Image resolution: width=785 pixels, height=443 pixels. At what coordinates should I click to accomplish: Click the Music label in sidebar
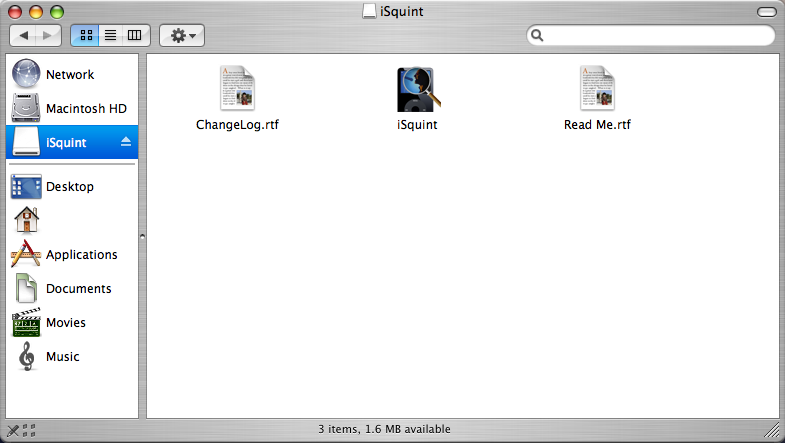63,357
